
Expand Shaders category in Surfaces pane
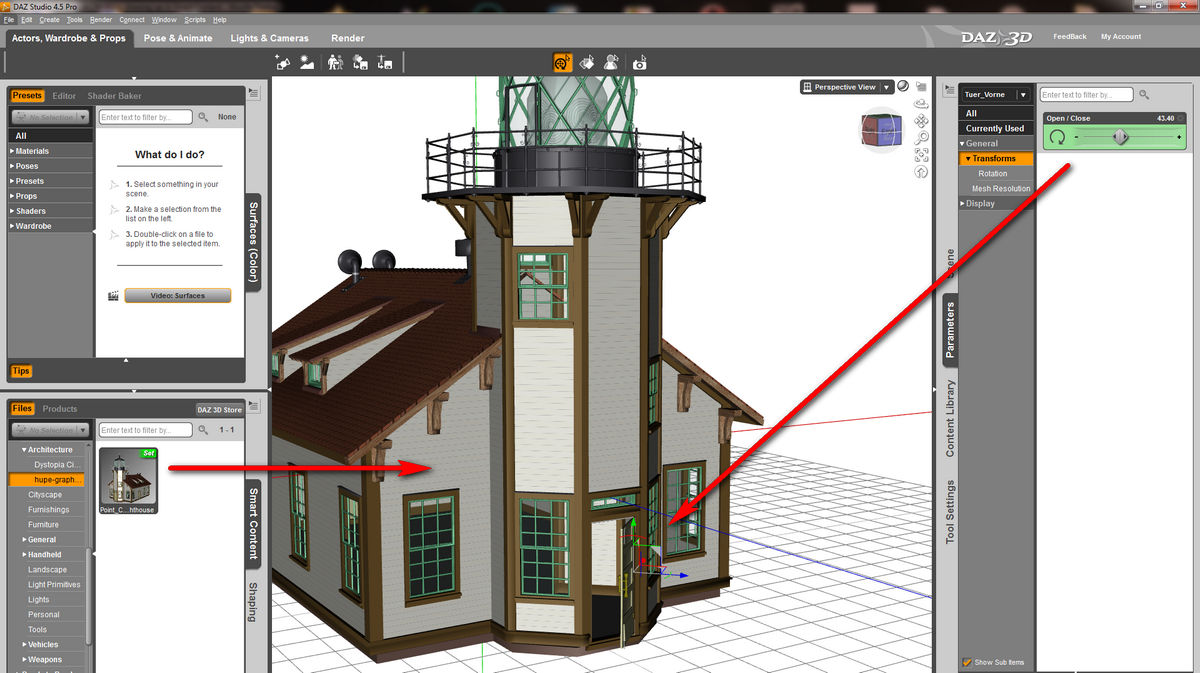[12, 212]
